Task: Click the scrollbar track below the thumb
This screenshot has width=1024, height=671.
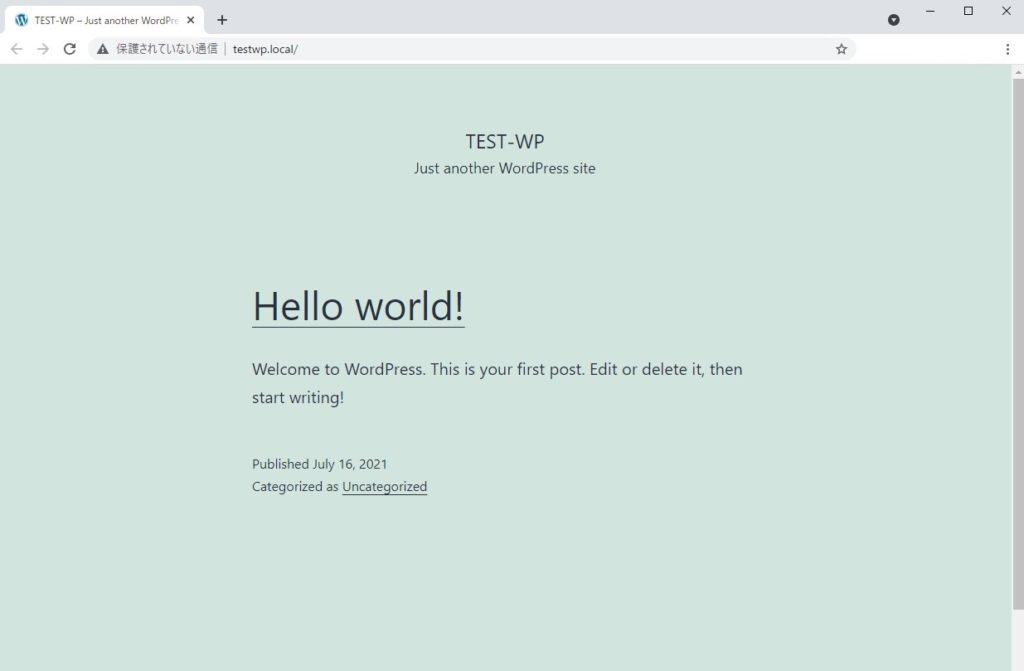Action: pyautogui.click(x=1017, y=640)
